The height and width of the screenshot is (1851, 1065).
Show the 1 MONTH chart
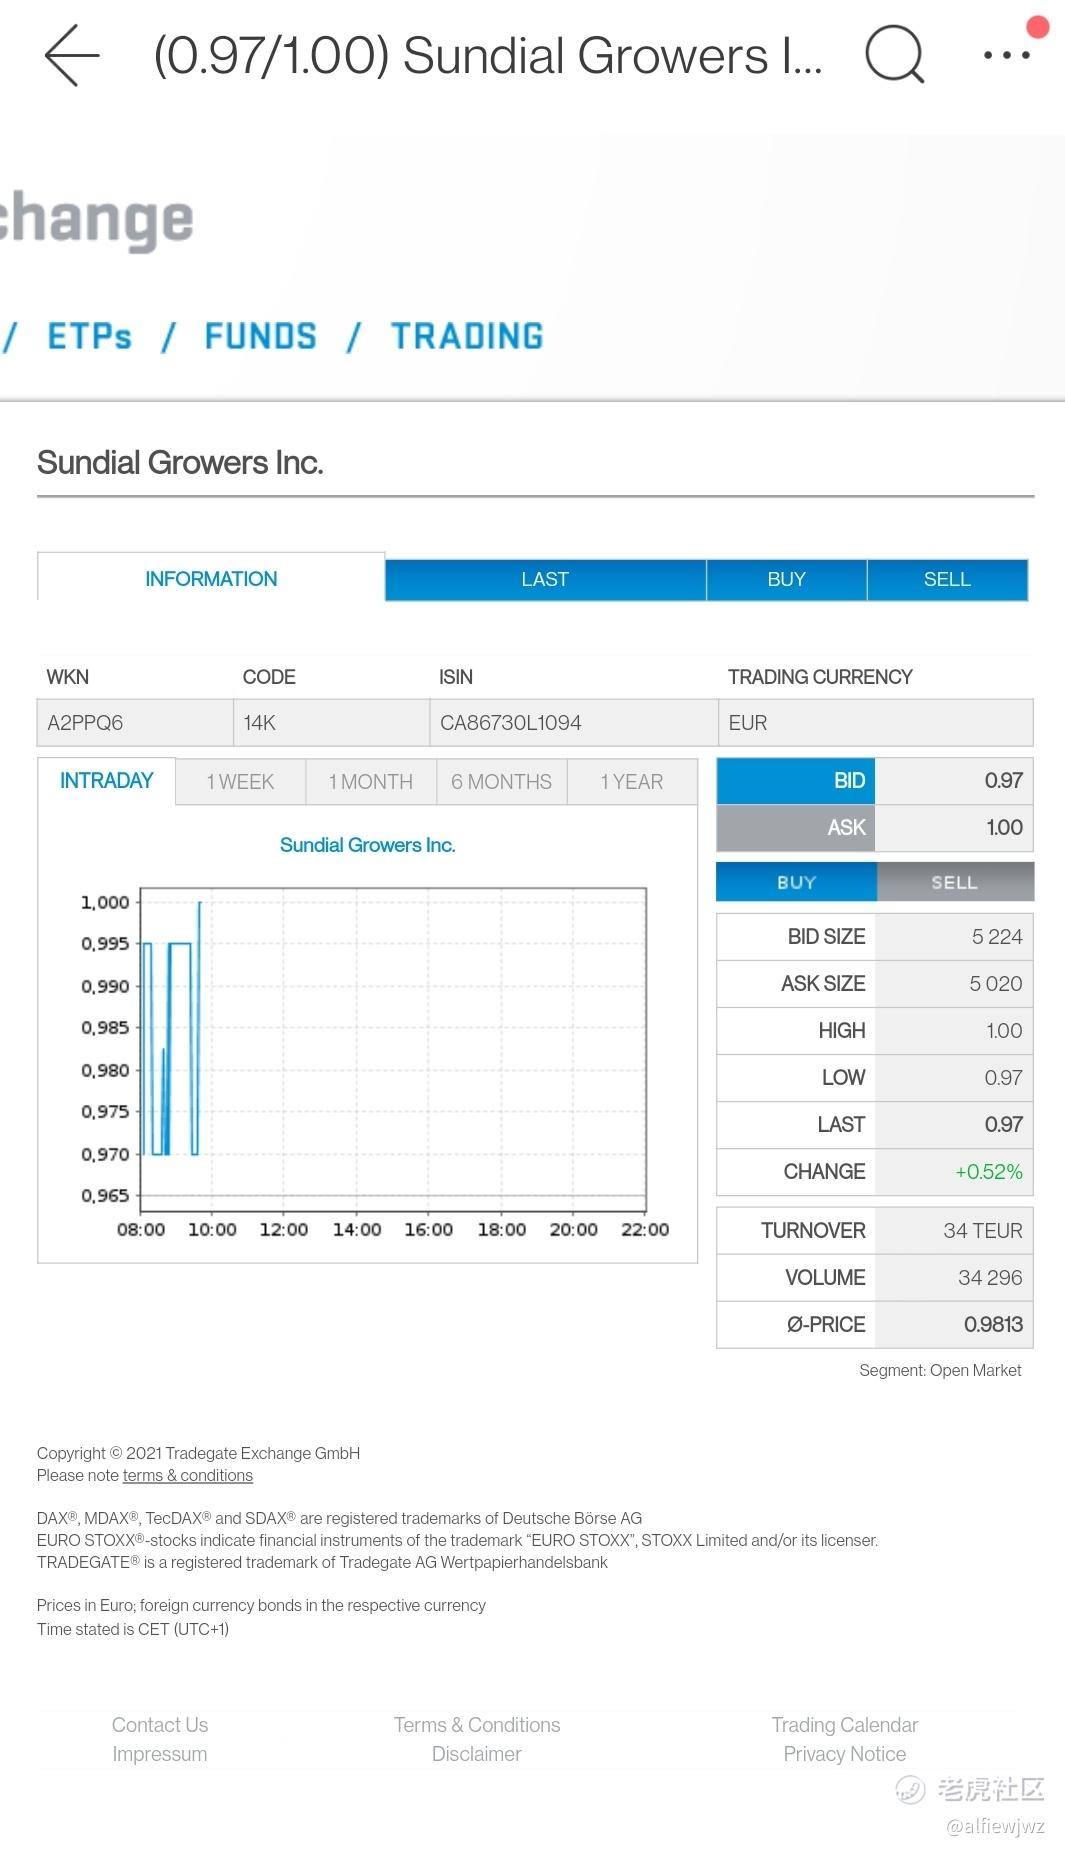pos(371,782)
